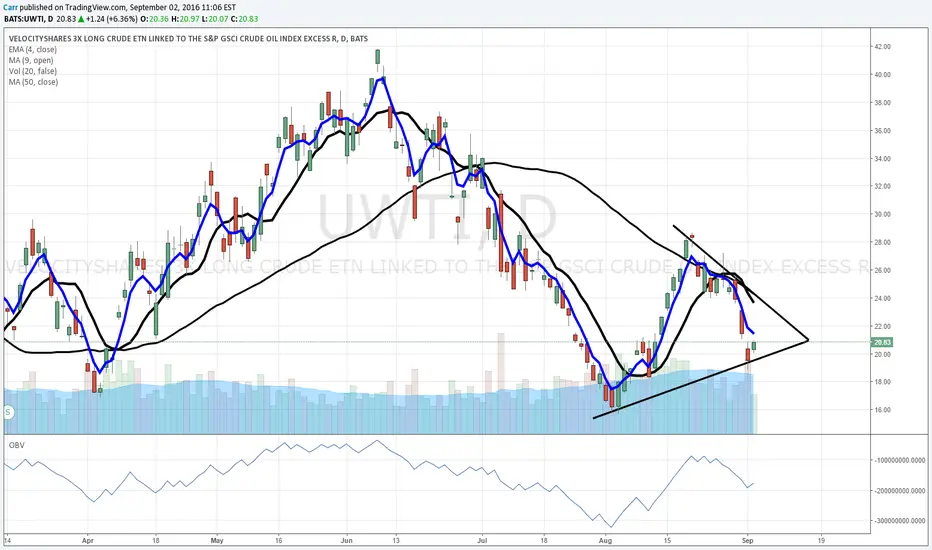The image size is (932, 550).
Task: Click the OBV indicator pane label
Action: pyautogui.click(x=17, y=445)
